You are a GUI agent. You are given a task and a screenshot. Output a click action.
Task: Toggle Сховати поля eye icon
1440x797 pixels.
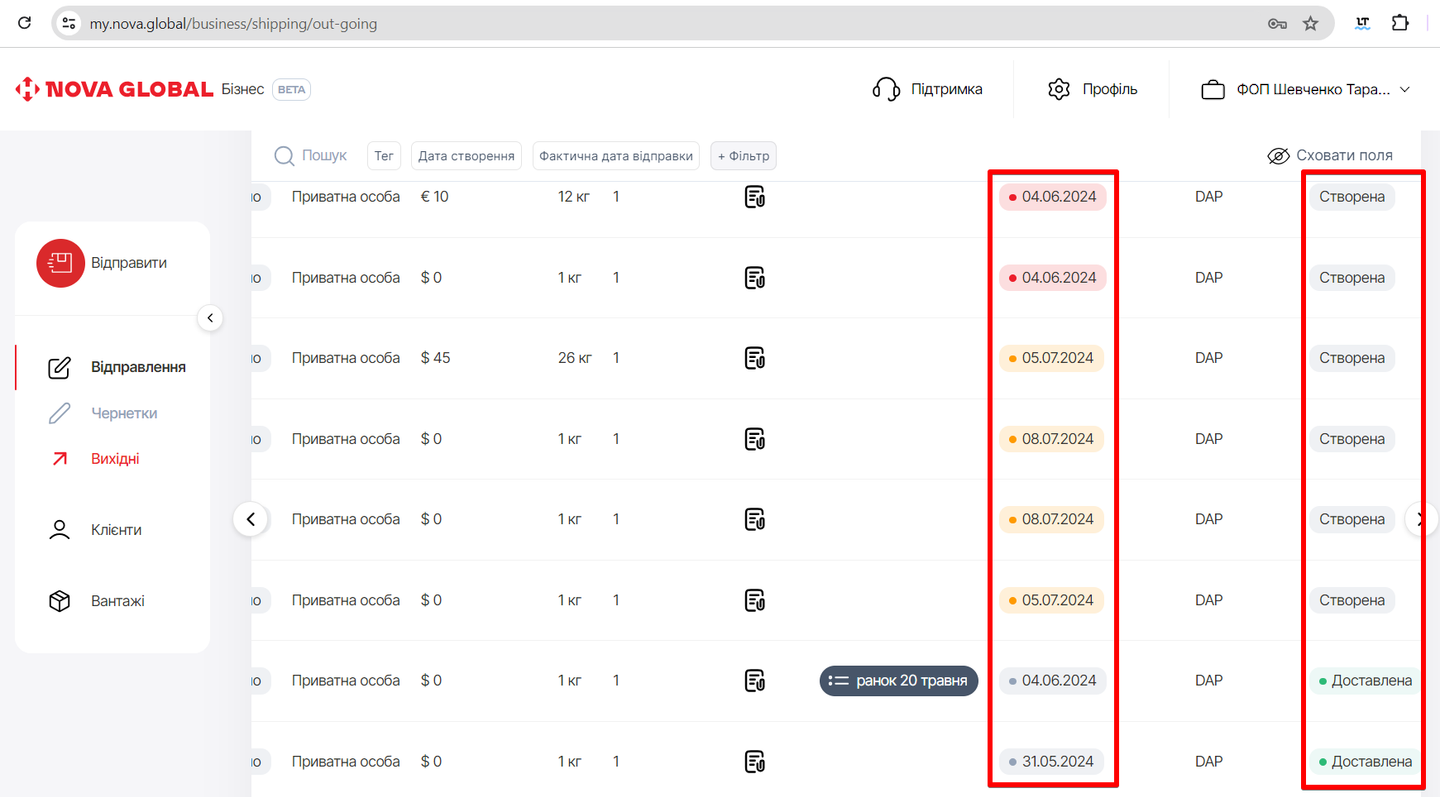coord(1278,156)
